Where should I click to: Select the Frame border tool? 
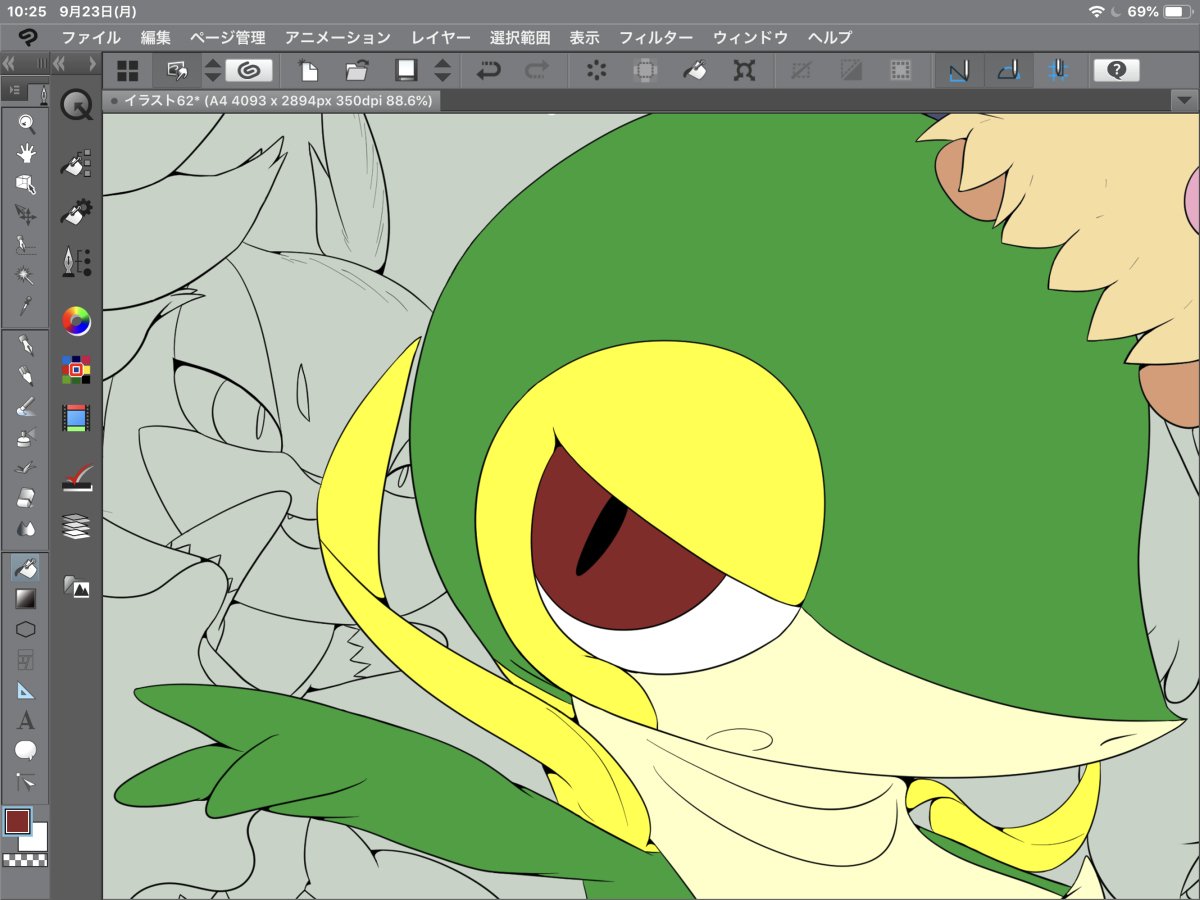click(26, 659)
